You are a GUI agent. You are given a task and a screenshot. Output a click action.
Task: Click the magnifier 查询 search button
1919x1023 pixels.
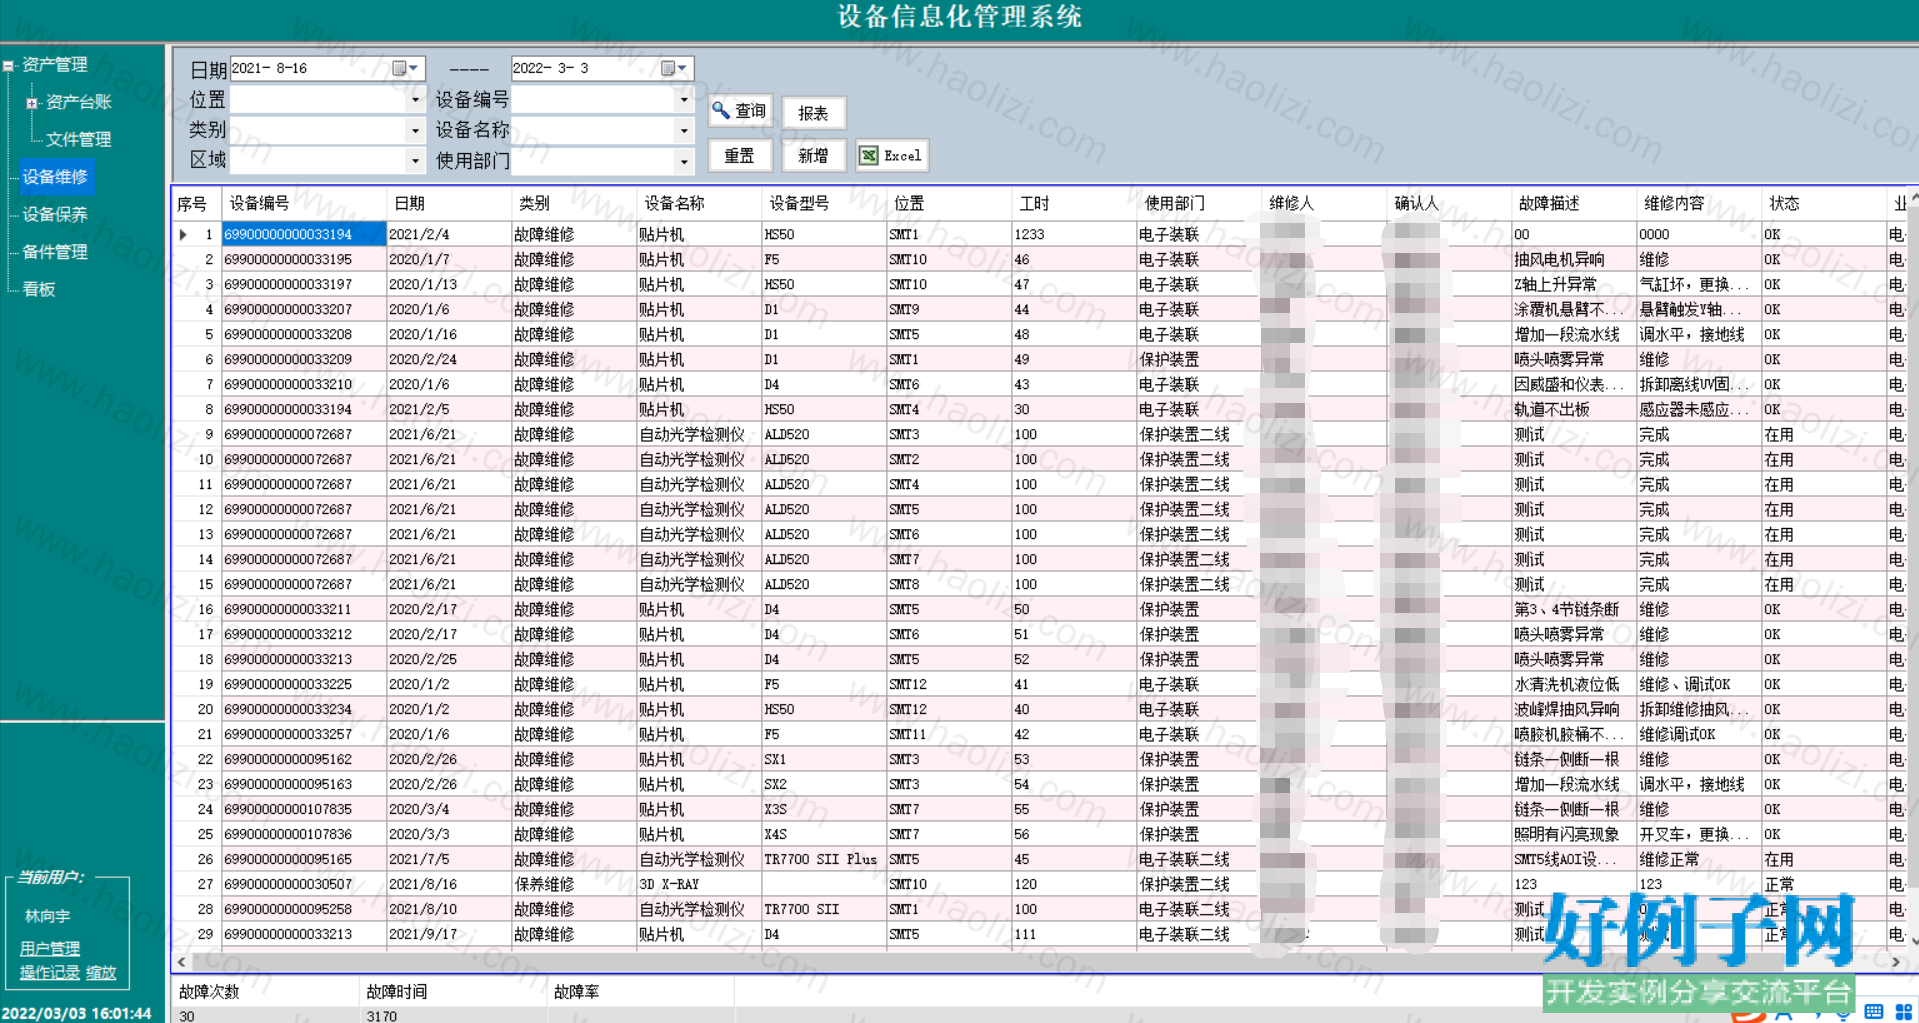(740, 111)
